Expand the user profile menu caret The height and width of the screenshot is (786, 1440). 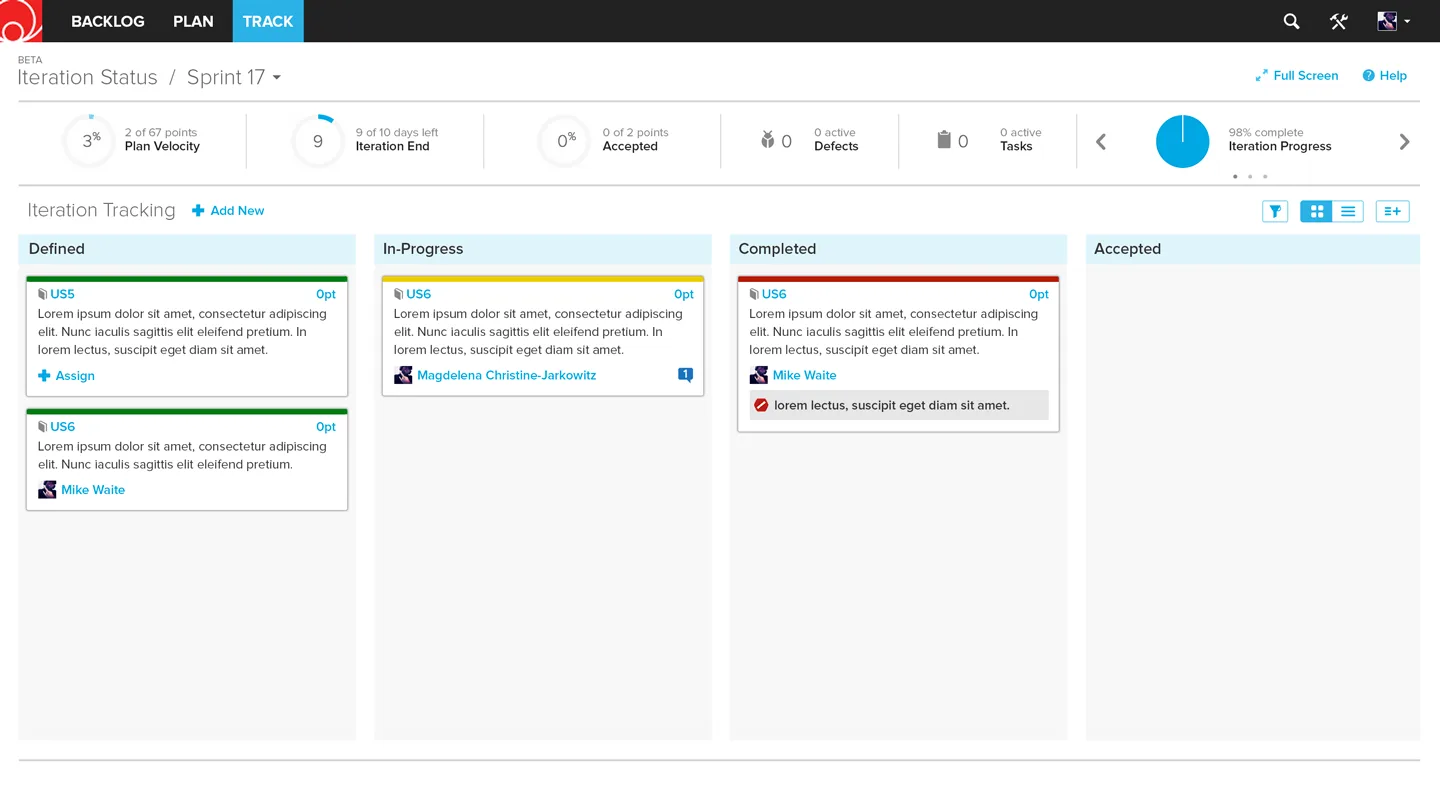pyautogui.click(x=1407, y=21)
